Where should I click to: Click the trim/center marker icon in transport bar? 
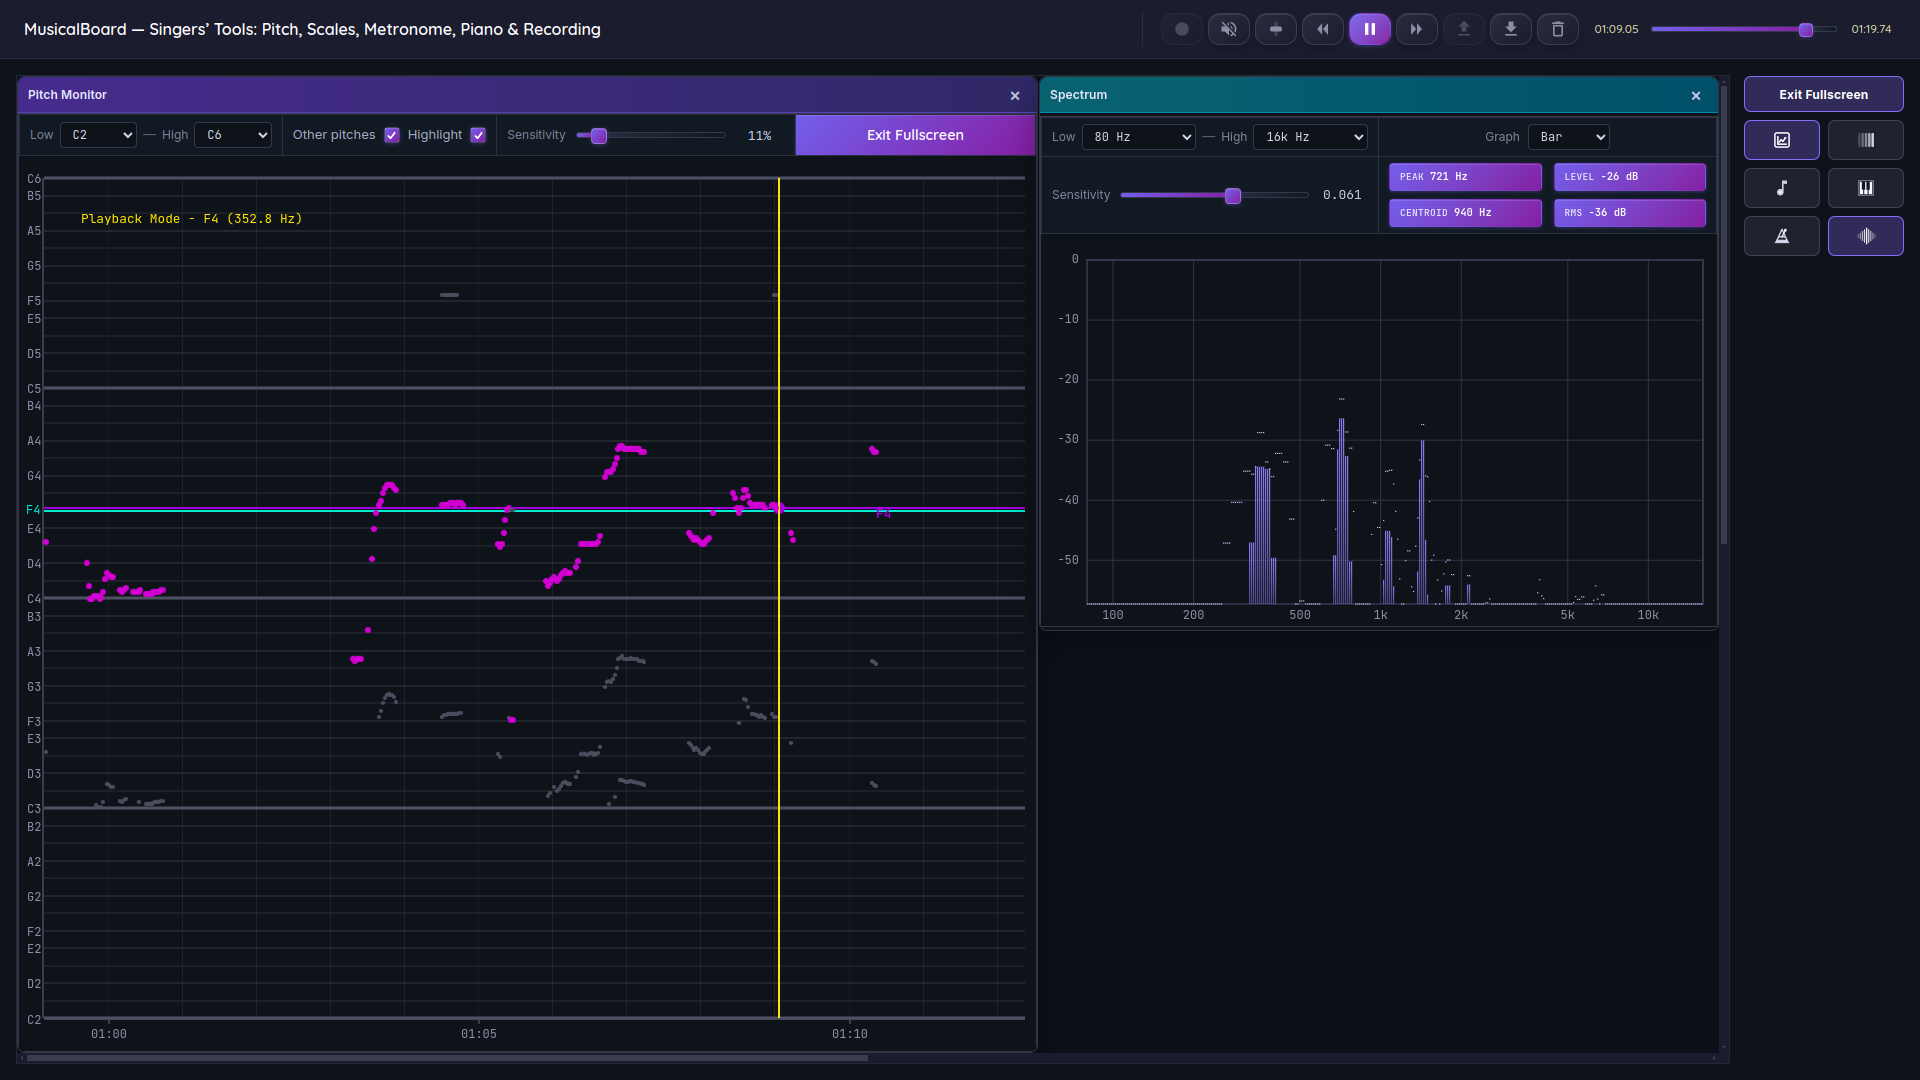pyautogui.click(x=1275, y=29)
